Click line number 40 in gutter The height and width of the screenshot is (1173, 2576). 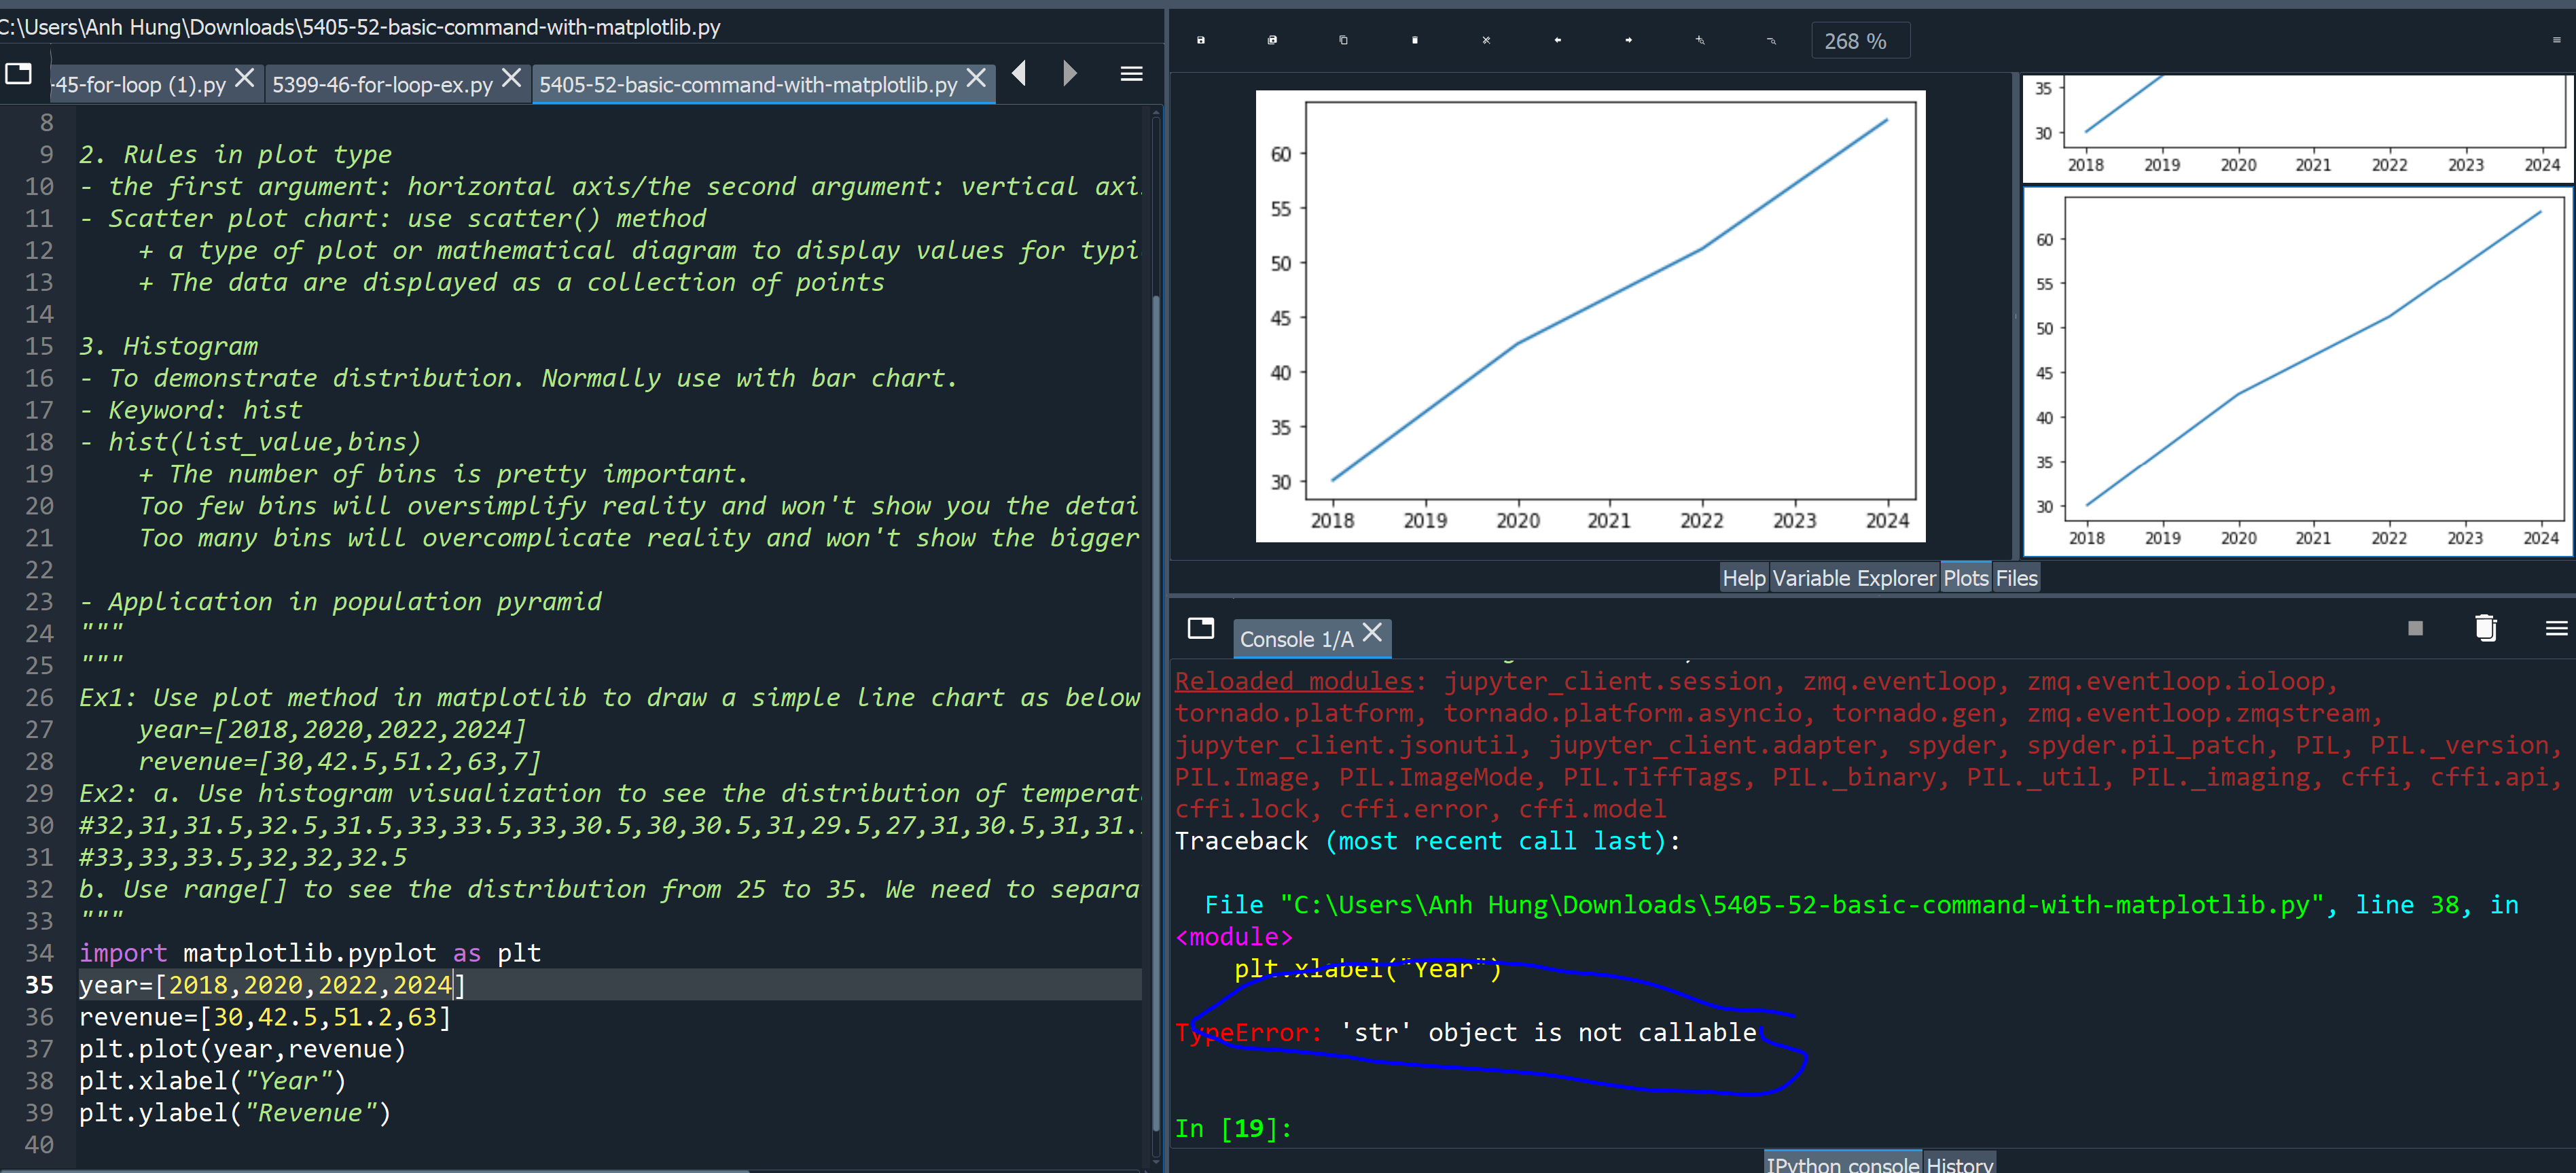[x=39, y=1144]
